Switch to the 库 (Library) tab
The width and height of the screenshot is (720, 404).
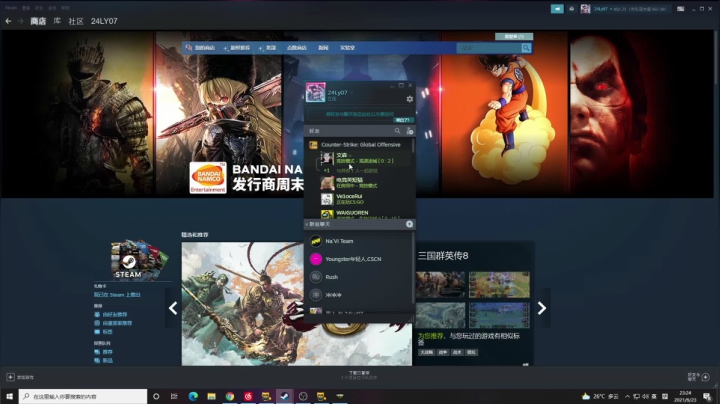(57, 21)
